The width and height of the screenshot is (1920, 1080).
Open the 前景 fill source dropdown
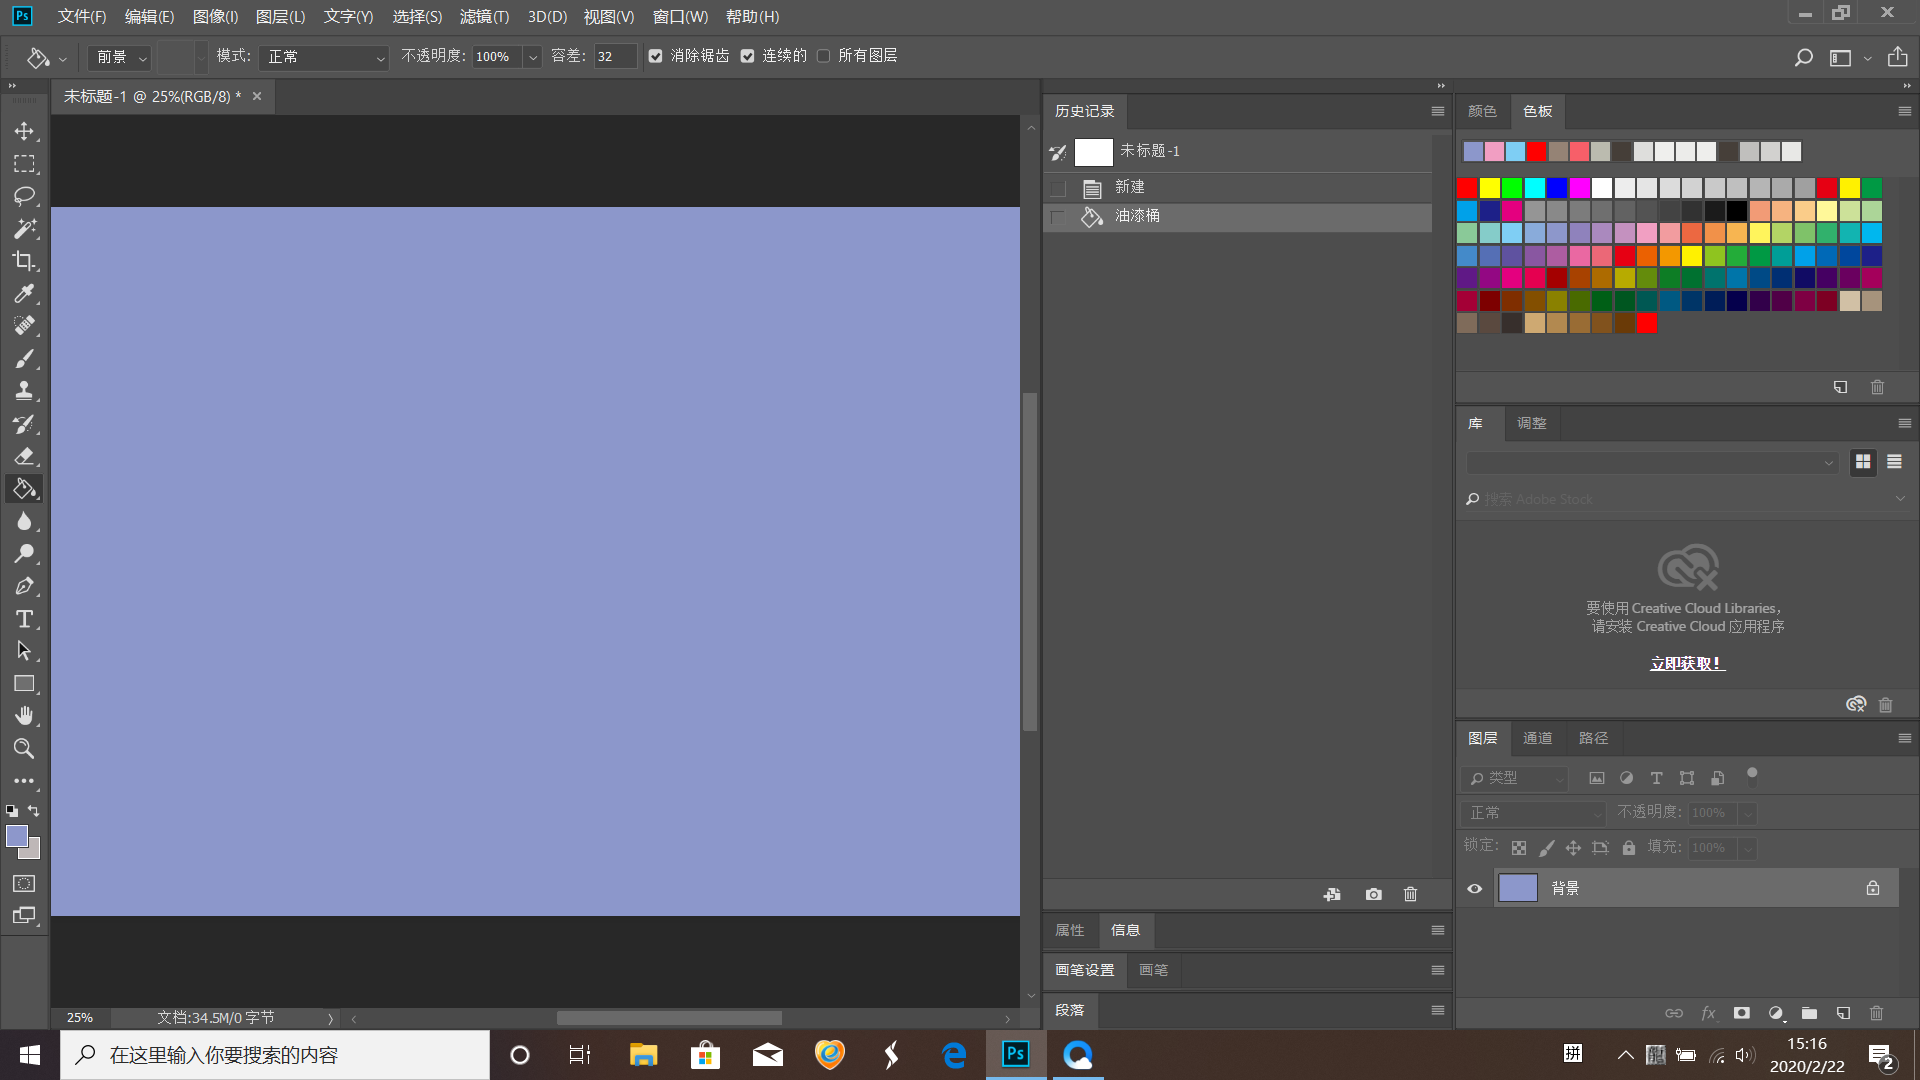pos(120,57)
